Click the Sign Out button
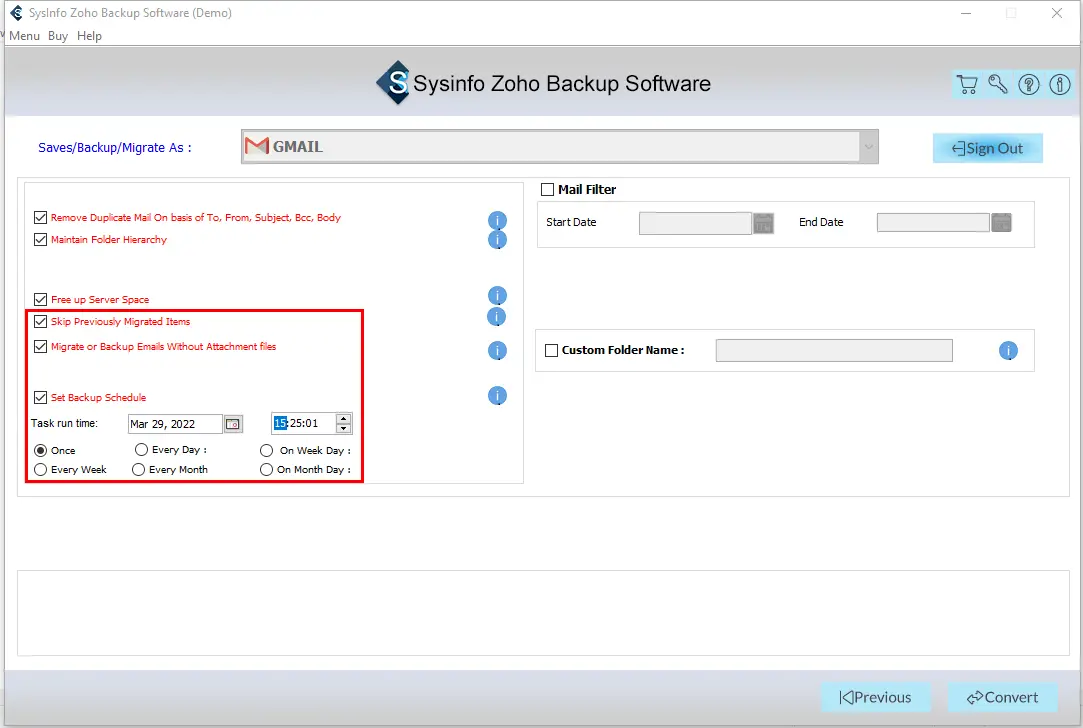1083x728 pixels. click(987, 149)
